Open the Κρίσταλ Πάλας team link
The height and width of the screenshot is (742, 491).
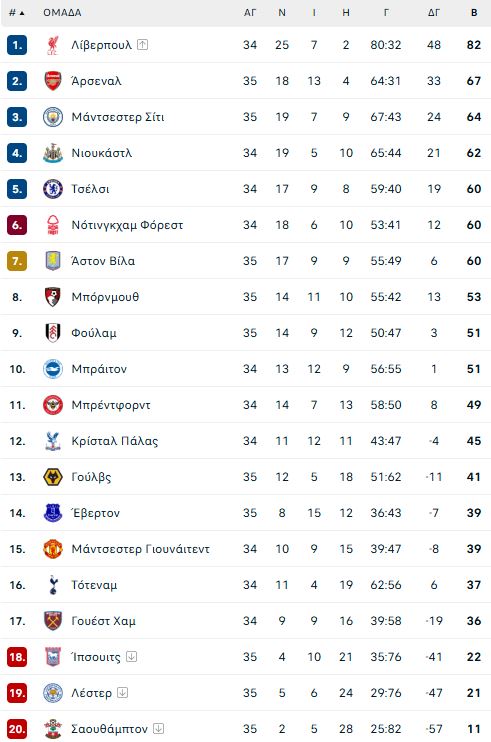(114, 441)
